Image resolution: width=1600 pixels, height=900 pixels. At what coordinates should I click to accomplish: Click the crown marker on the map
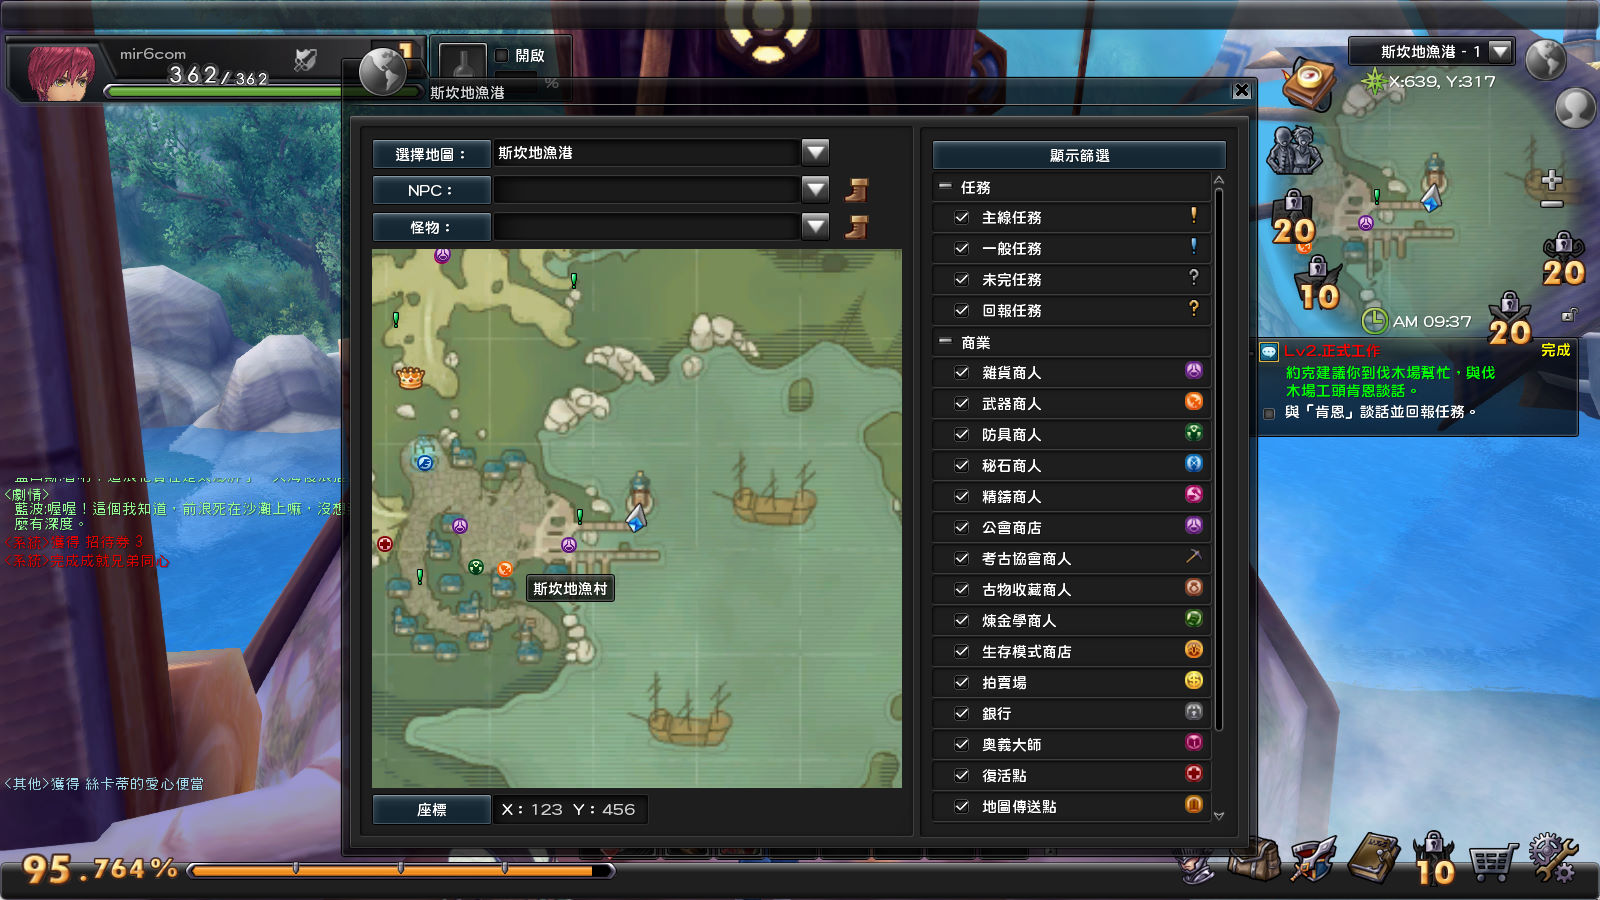pyautogui.click(x=410, y=377)
